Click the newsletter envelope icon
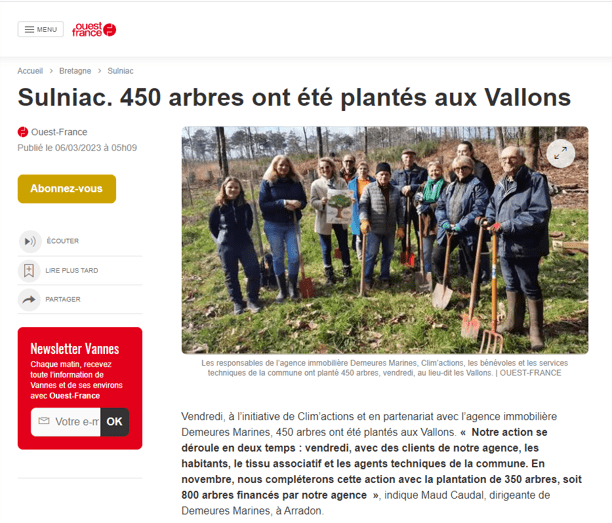This screenshot has height=523, width=612. click(44, 421)
